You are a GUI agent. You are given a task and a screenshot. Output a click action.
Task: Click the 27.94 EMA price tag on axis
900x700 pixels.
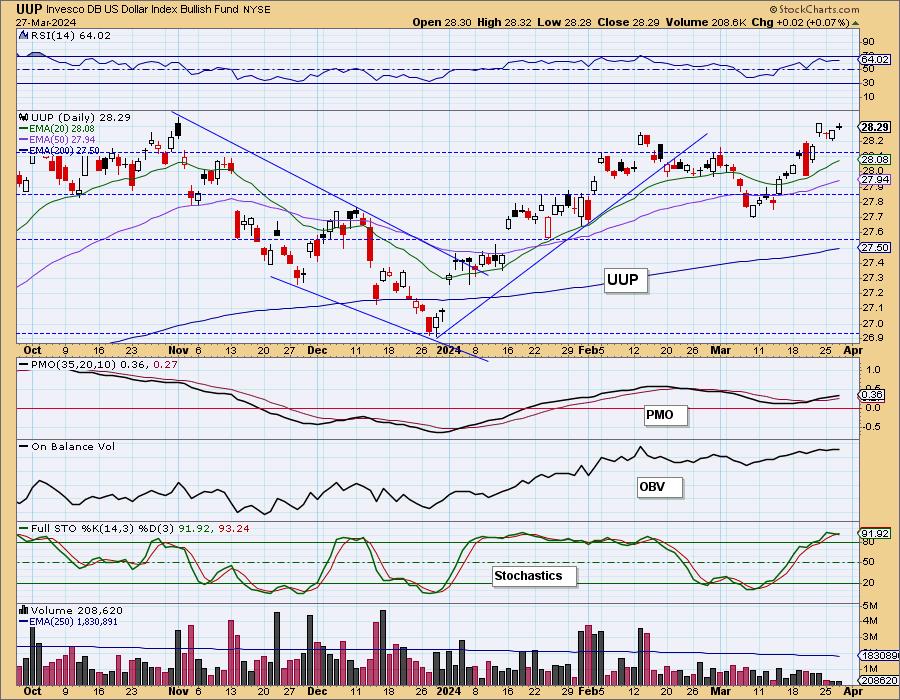[875, 180]
